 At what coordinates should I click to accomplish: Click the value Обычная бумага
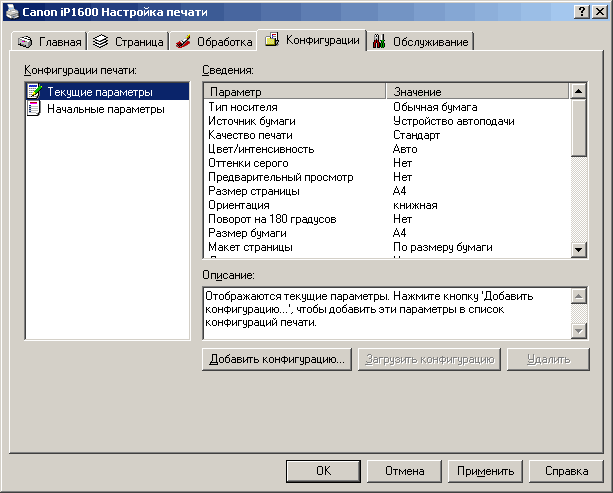click(435, 107)
